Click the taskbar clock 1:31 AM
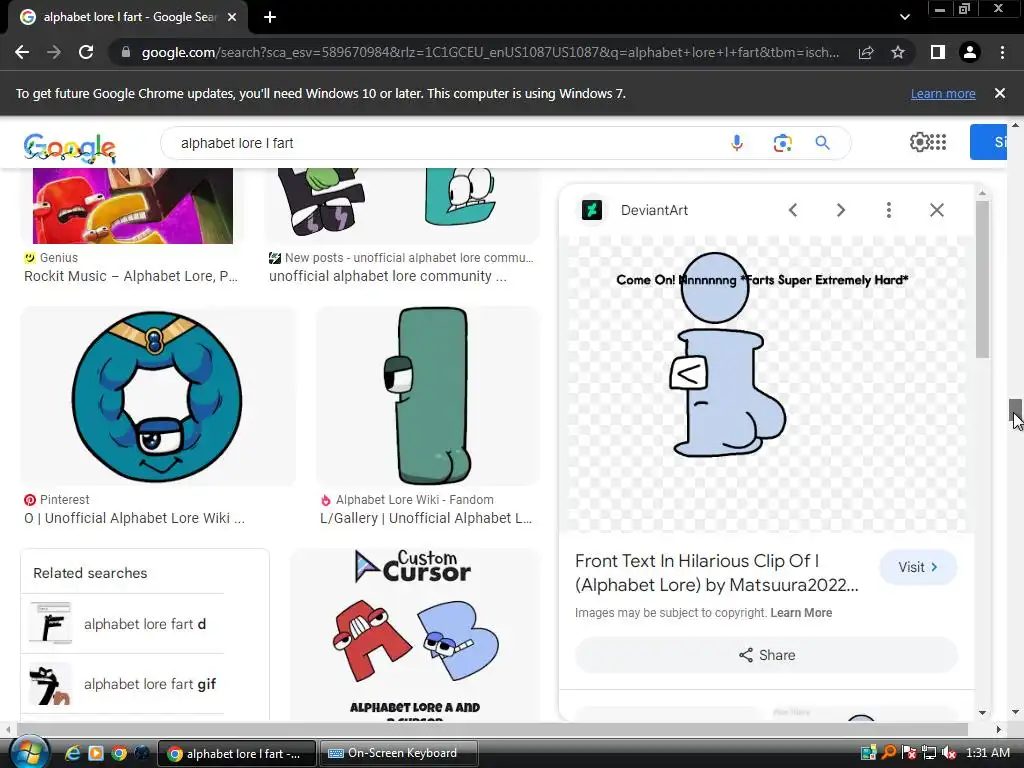This screenshot has height=768, width=1024. 987,753
